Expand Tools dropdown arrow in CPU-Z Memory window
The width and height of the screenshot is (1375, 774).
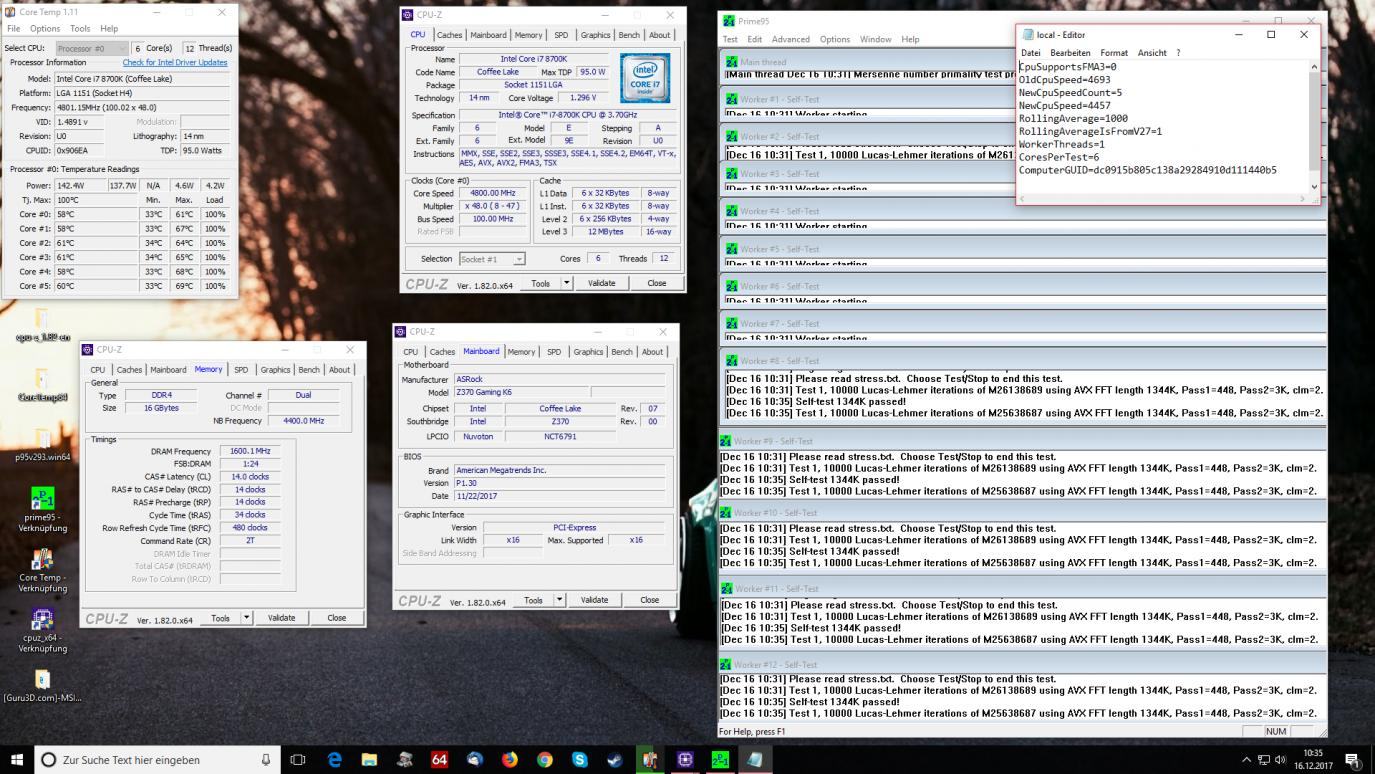coord(247,618)
